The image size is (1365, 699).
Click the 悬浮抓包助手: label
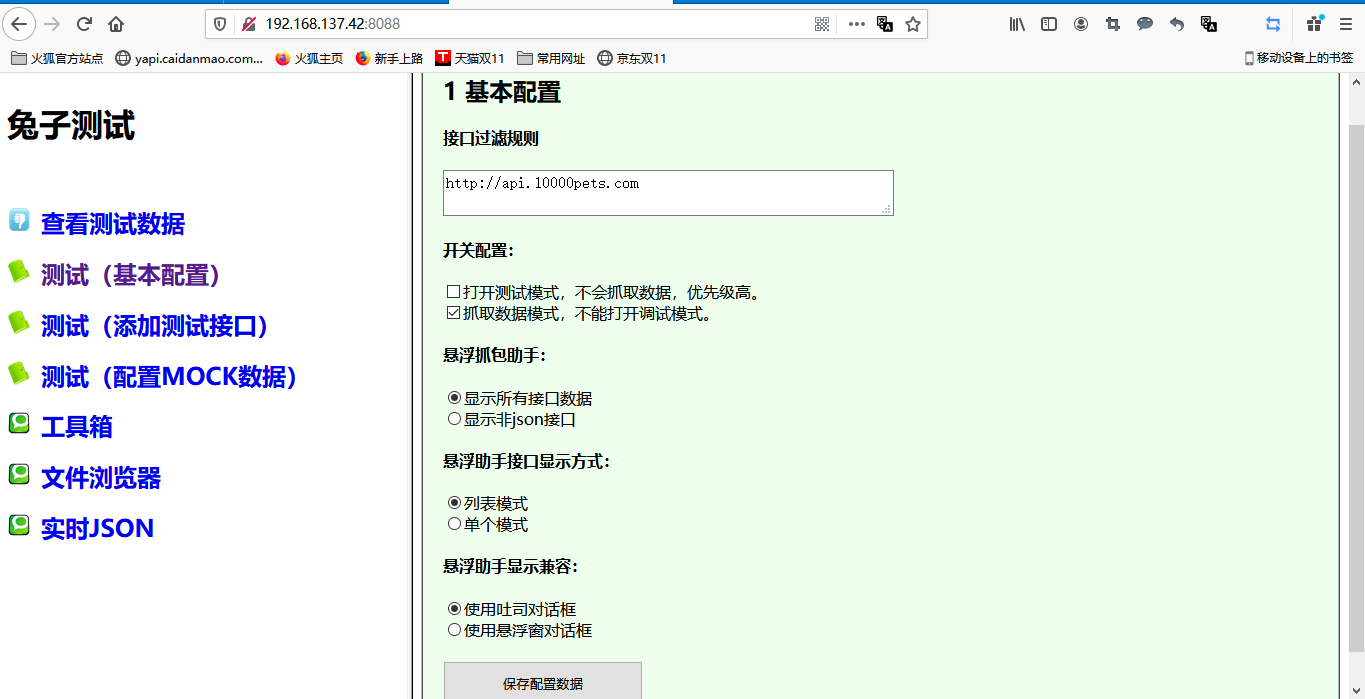[495, 355]
